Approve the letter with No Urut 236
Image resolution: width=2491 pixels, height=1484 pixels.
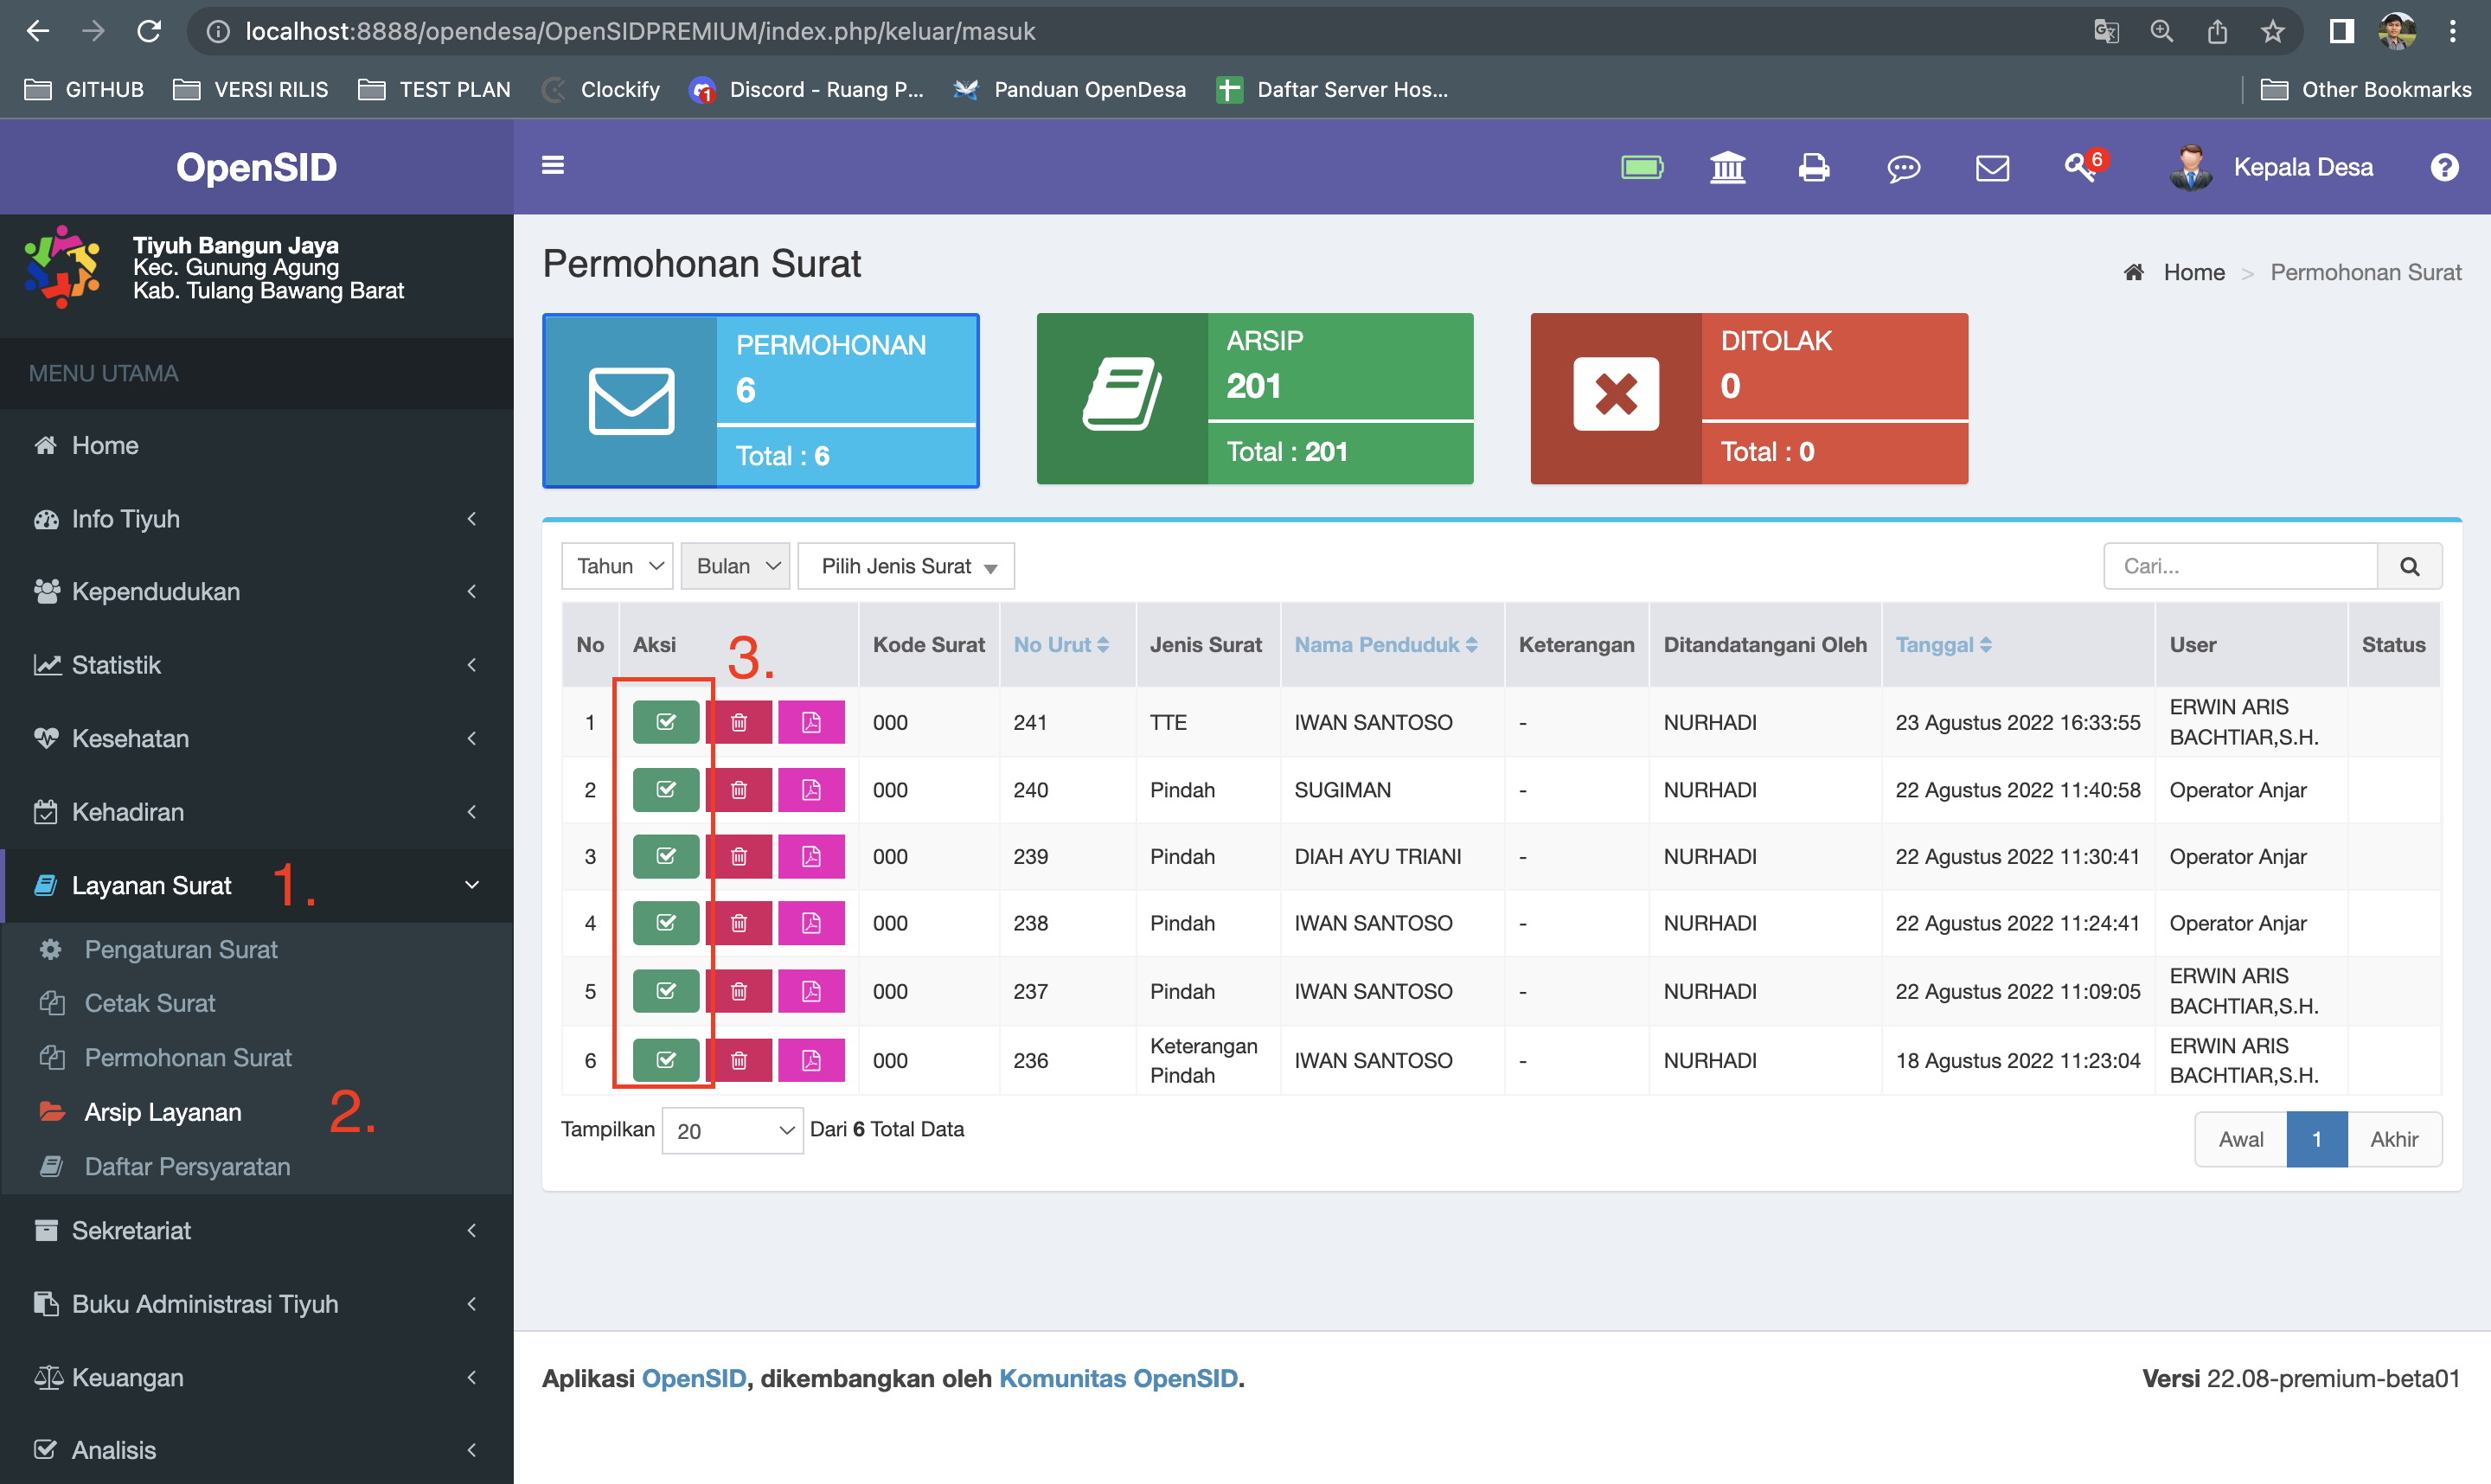pyautogui.click(x=666, y=1060)
